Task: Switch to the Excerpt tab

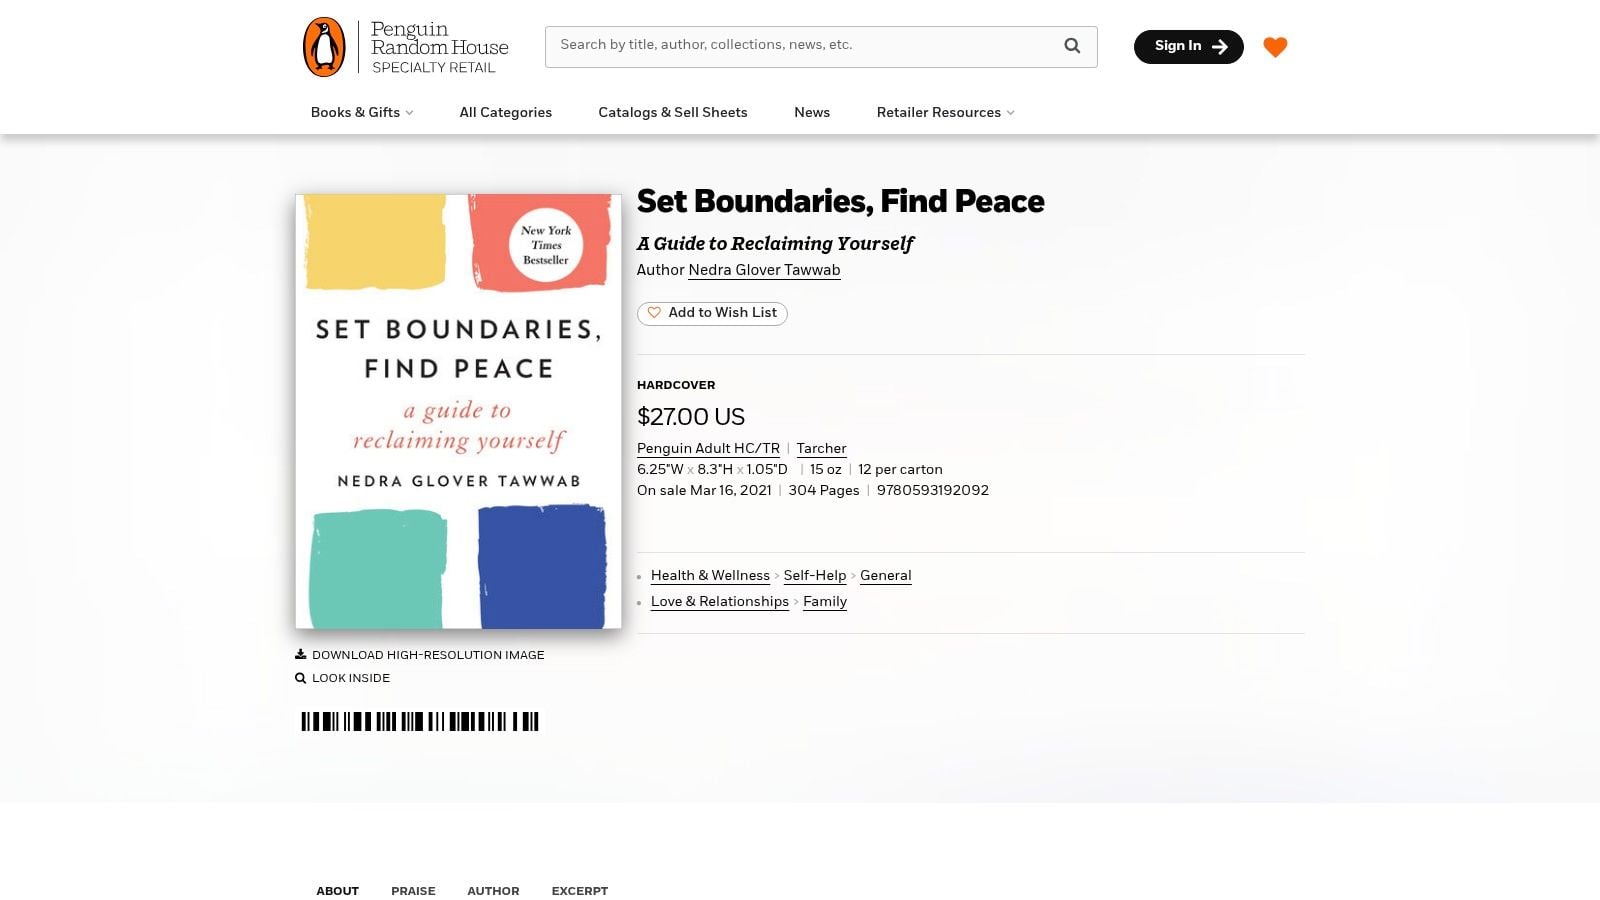Action: [580, 891]
